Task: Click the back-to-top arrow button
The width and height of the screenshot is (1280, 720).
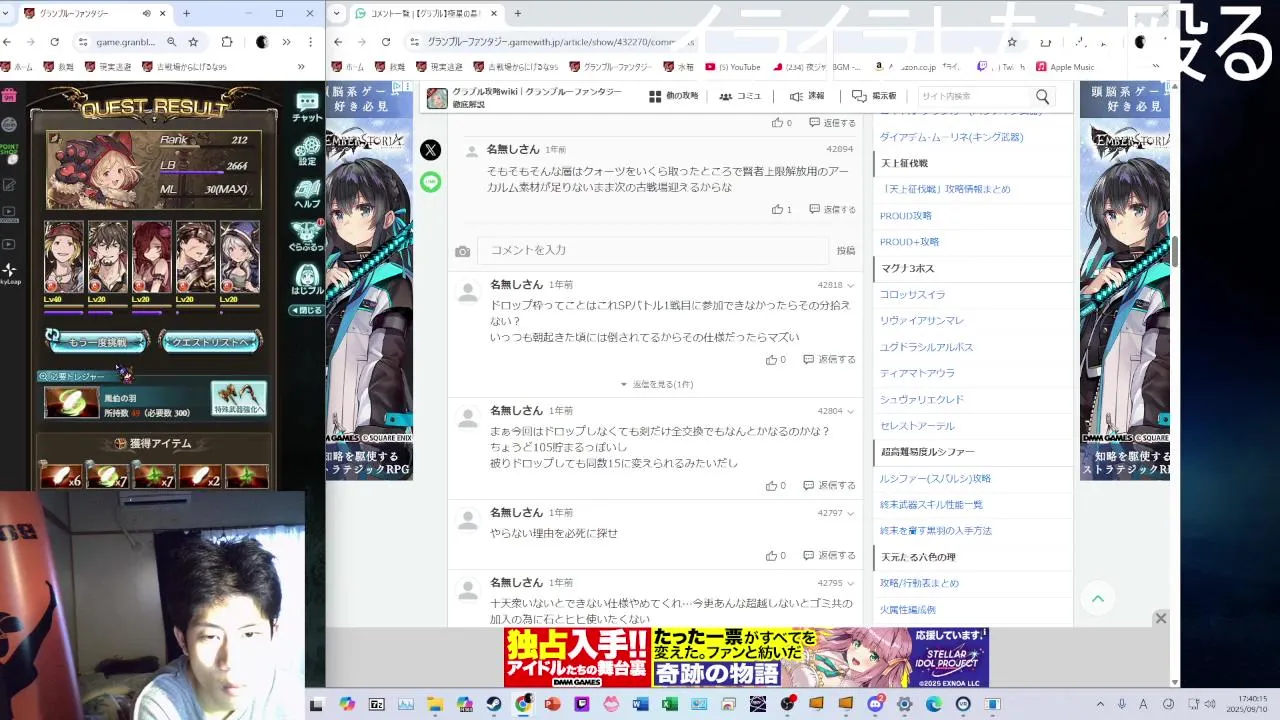Action: coord(1097,598)
